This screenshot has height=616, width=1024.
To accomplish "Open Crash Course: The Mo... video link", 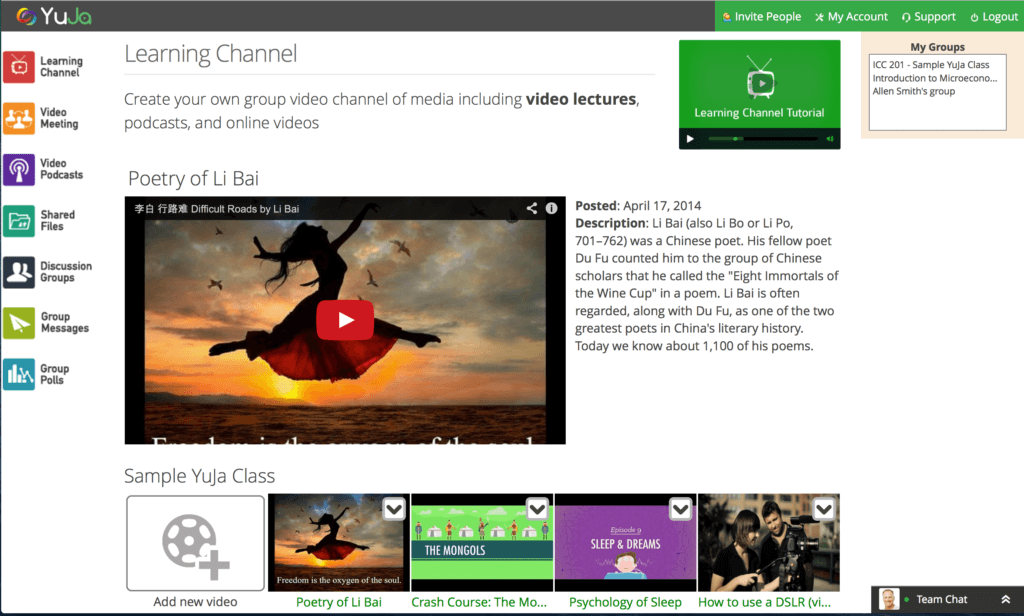I will 479,602.
